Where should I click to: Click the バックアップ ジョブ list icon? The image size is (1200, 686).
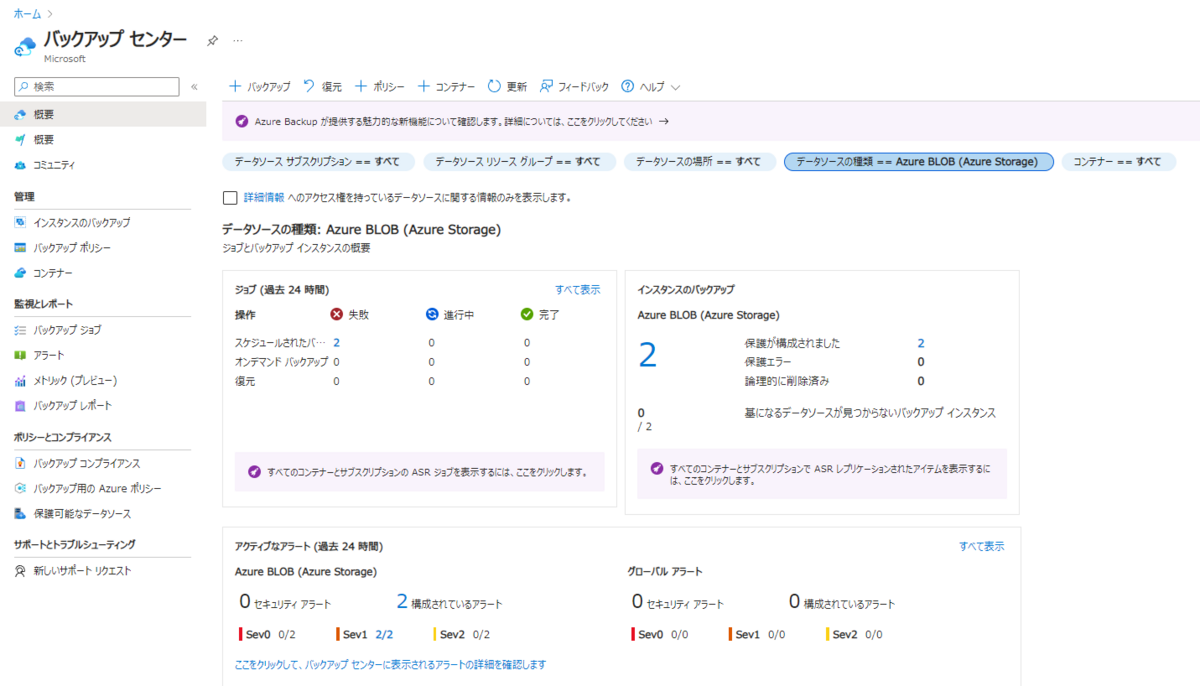click(x=20, y=329)
